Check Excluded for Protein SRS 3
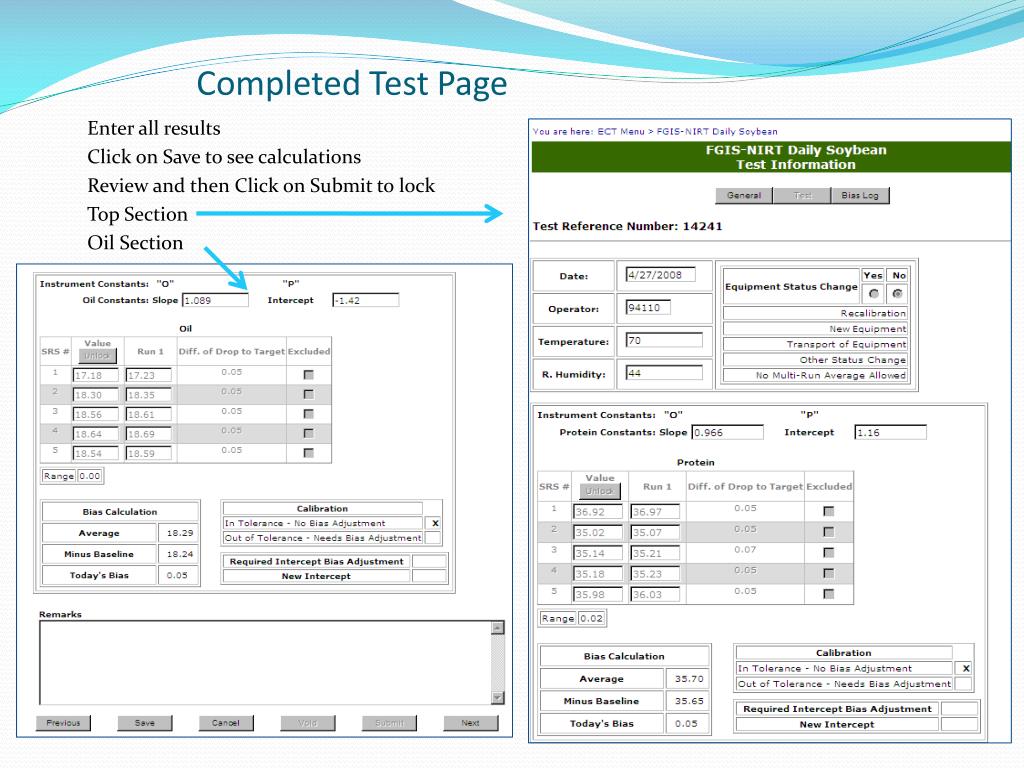This screenshot has width=1024, height=768. tap(829, 553)
